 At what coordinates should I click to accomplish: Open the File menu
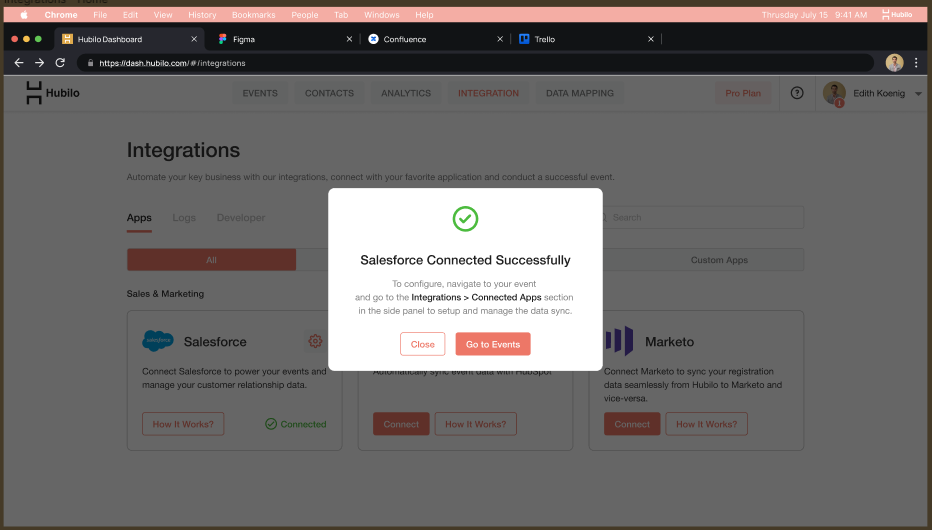100,15
